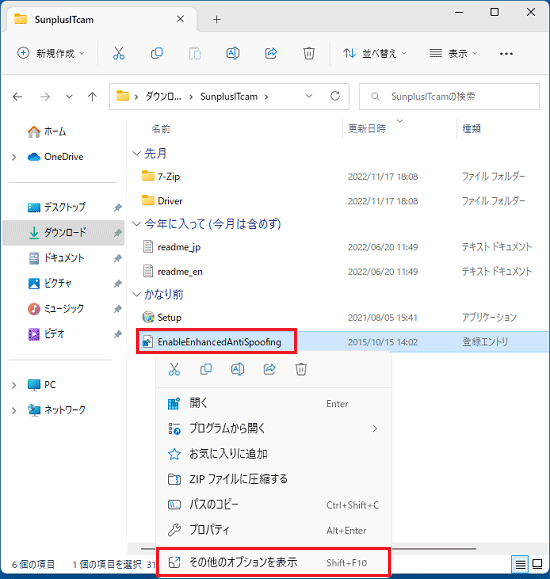Open the 表示 view dropdown
Image resolution: width=550 pixels, height=579 pixels.
pos(453,54)
